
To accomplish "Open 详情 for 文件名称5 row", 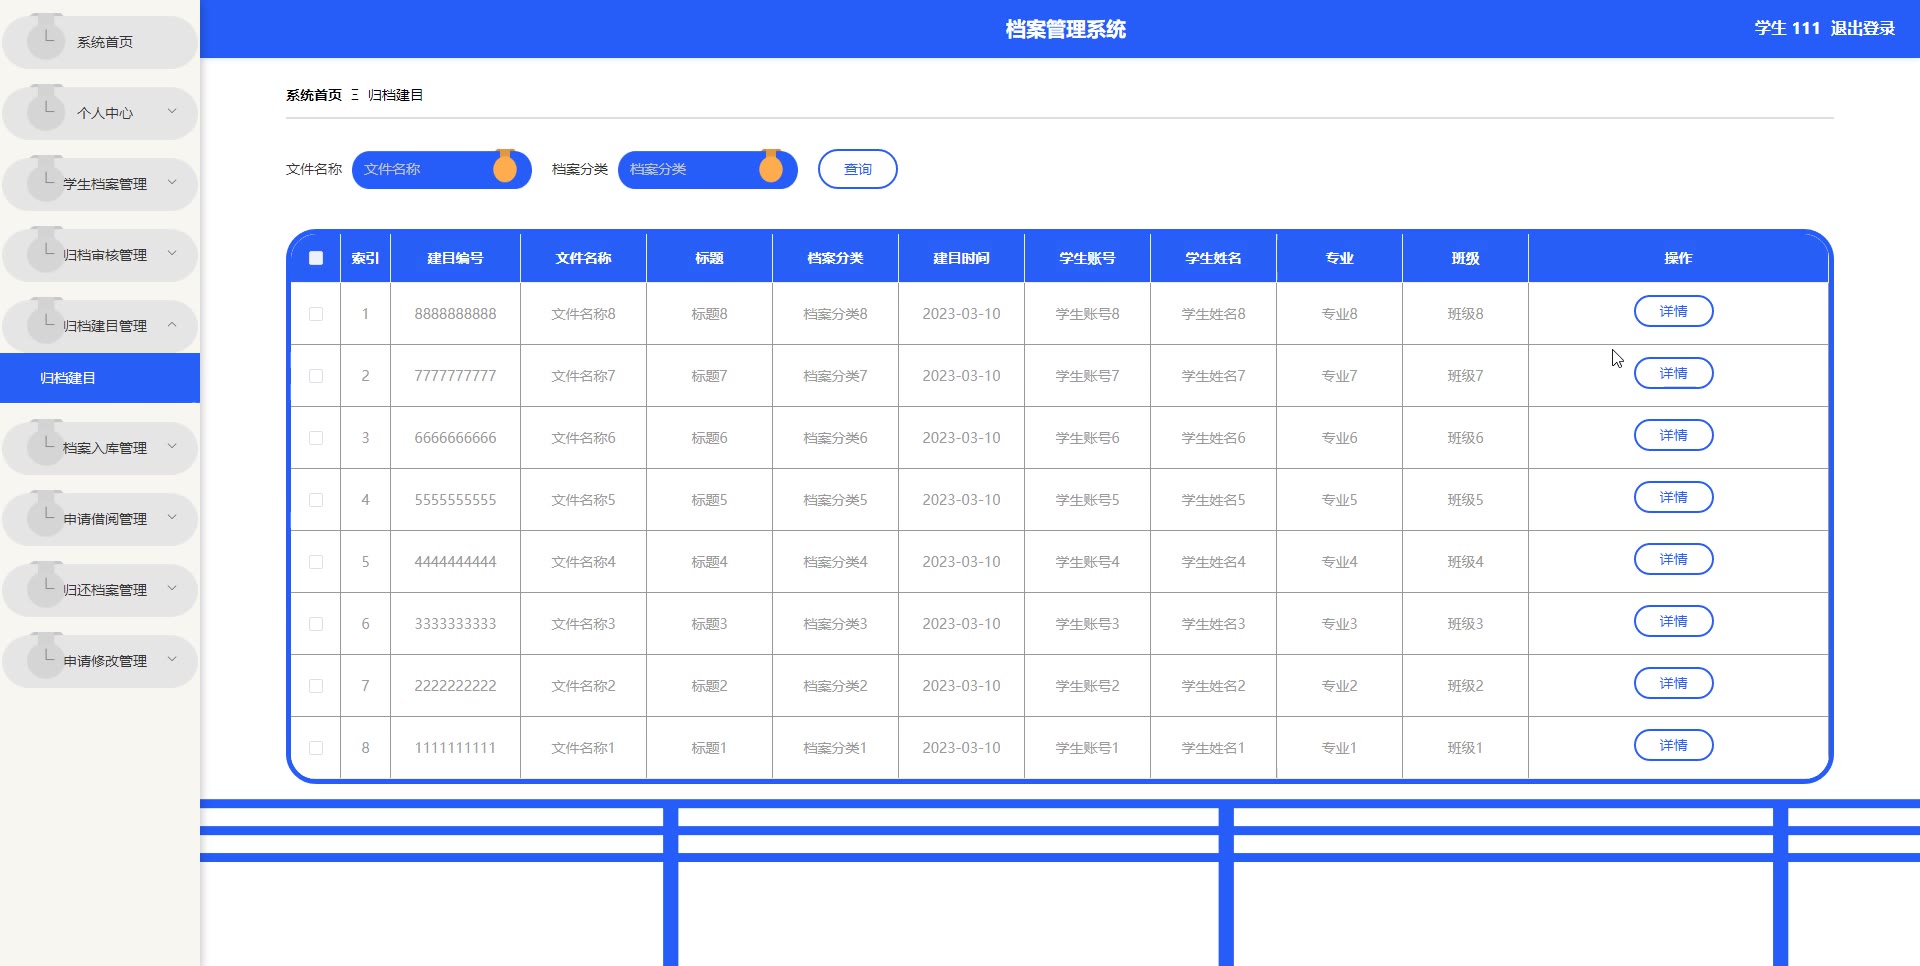I will pos(1674,497).
